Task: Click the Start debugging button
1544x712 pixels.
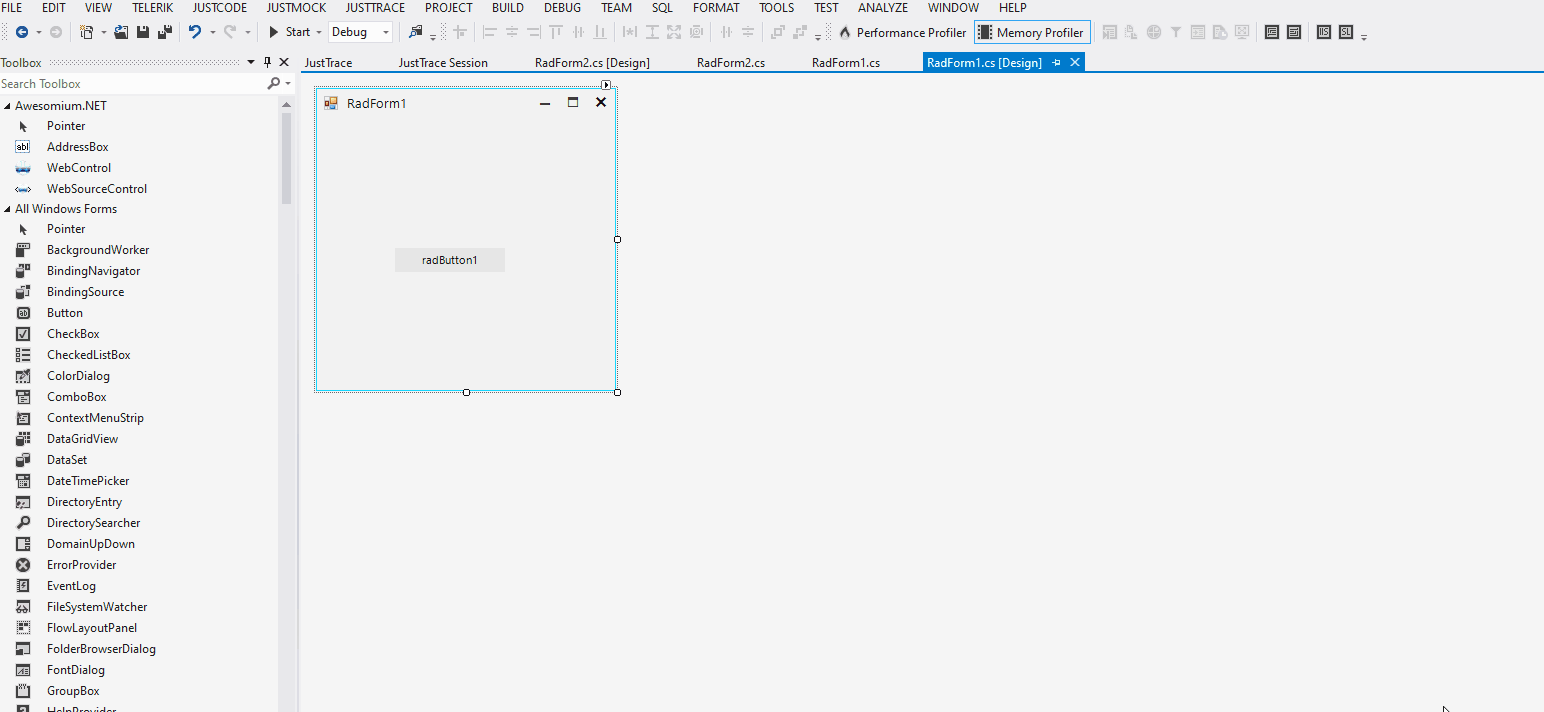Action: (x=289, y=32)
